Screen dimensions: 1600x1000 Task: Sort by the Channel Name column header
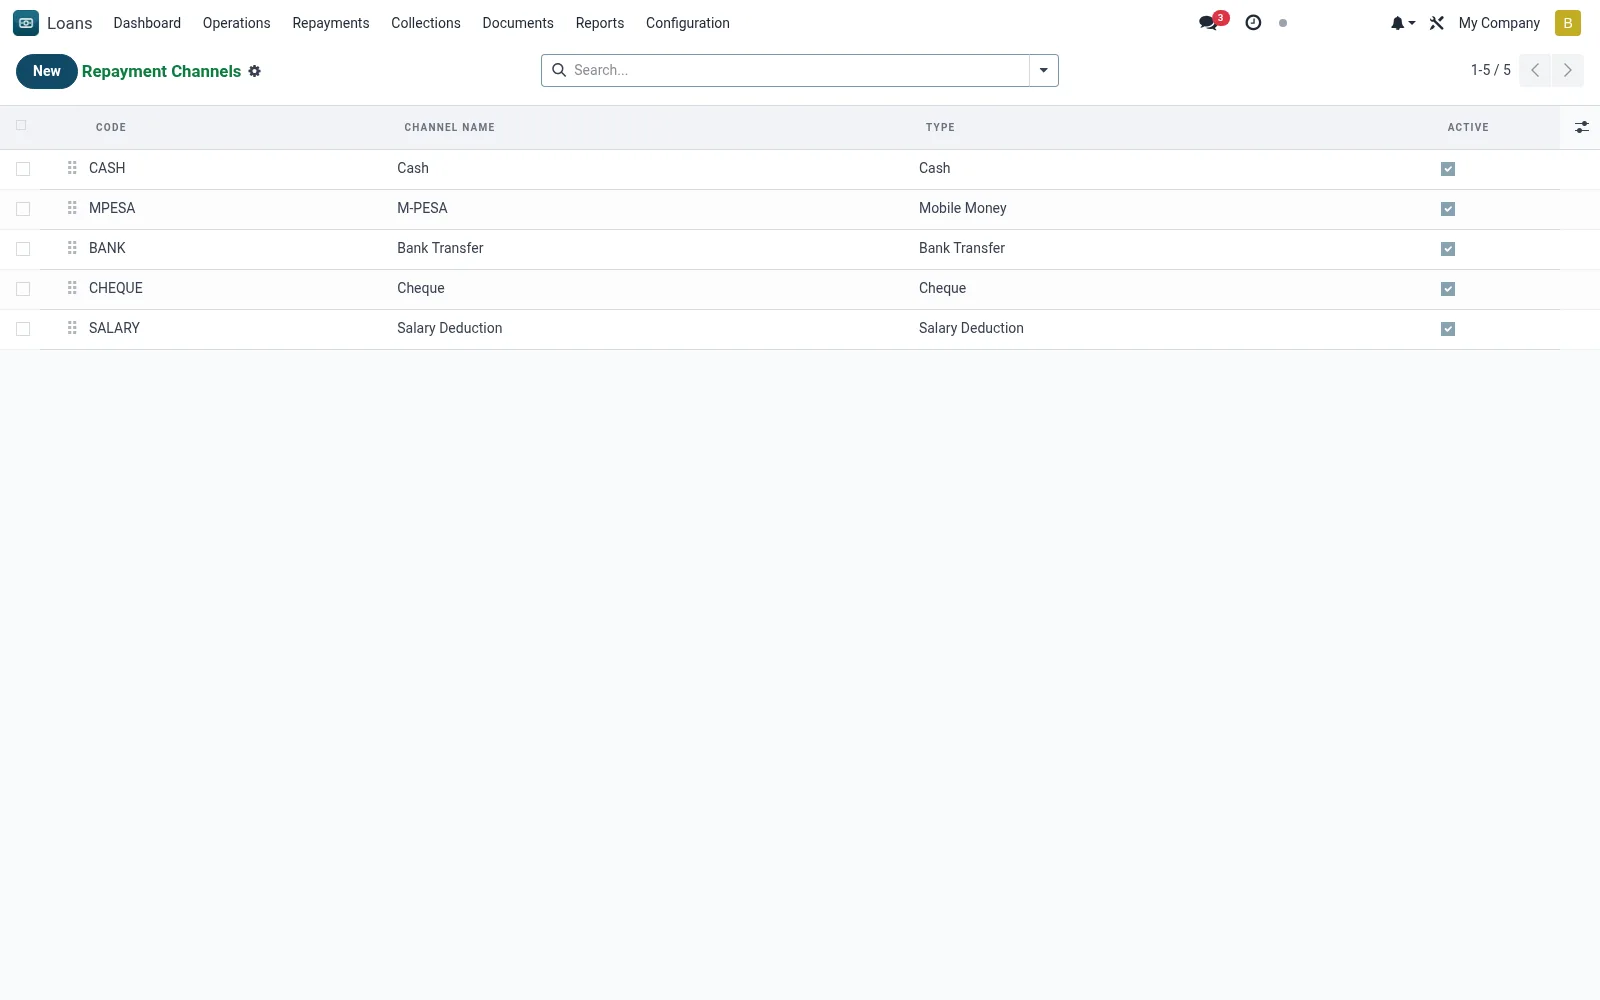pos(449,127)
